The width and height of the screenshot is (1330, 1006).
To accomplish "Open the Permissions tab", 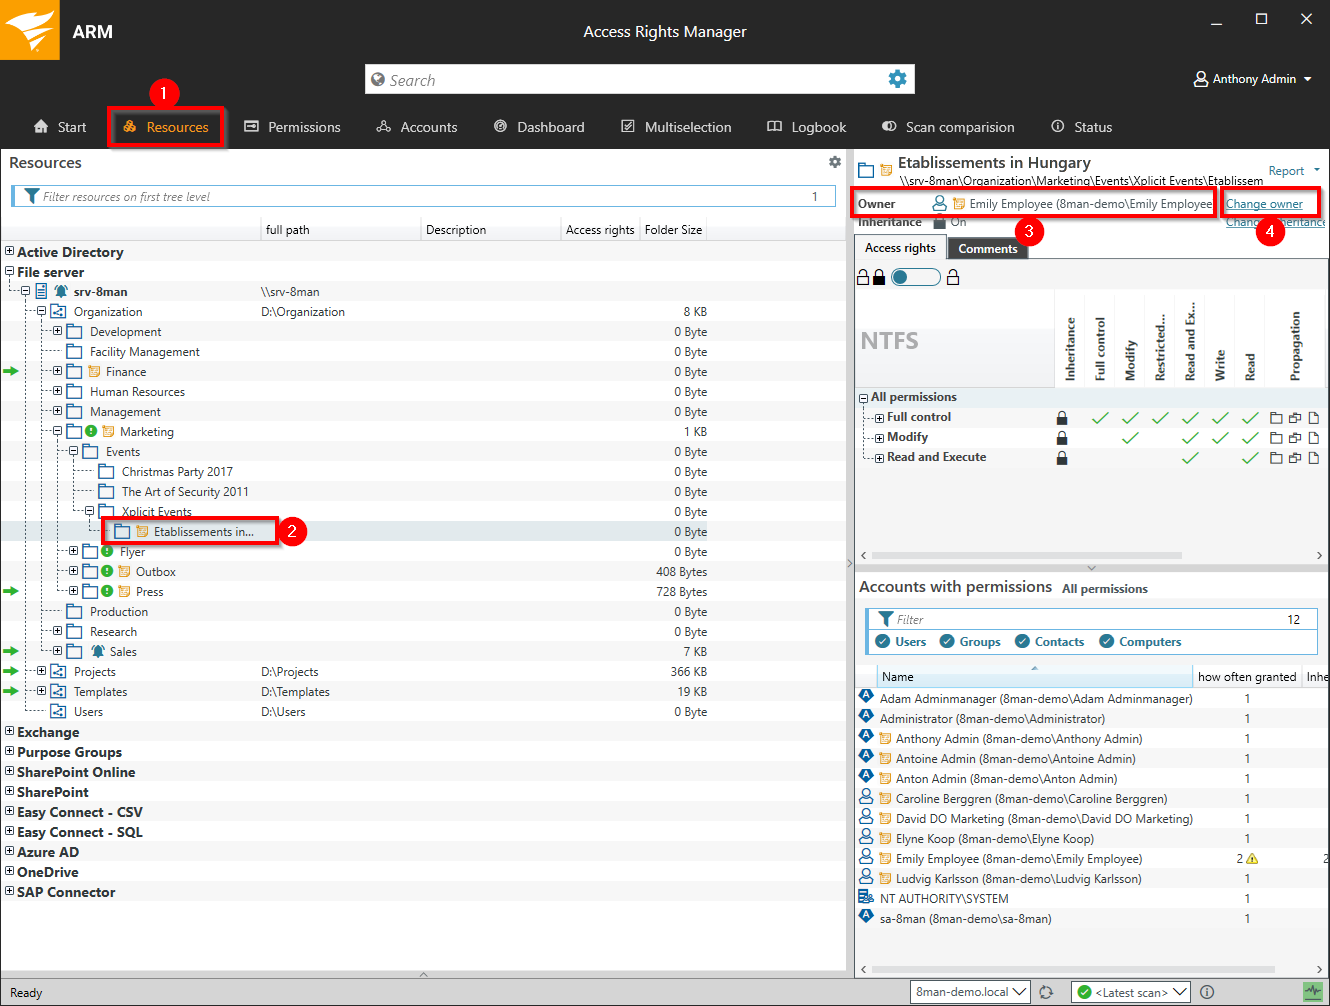I will (x=293, y=127).
